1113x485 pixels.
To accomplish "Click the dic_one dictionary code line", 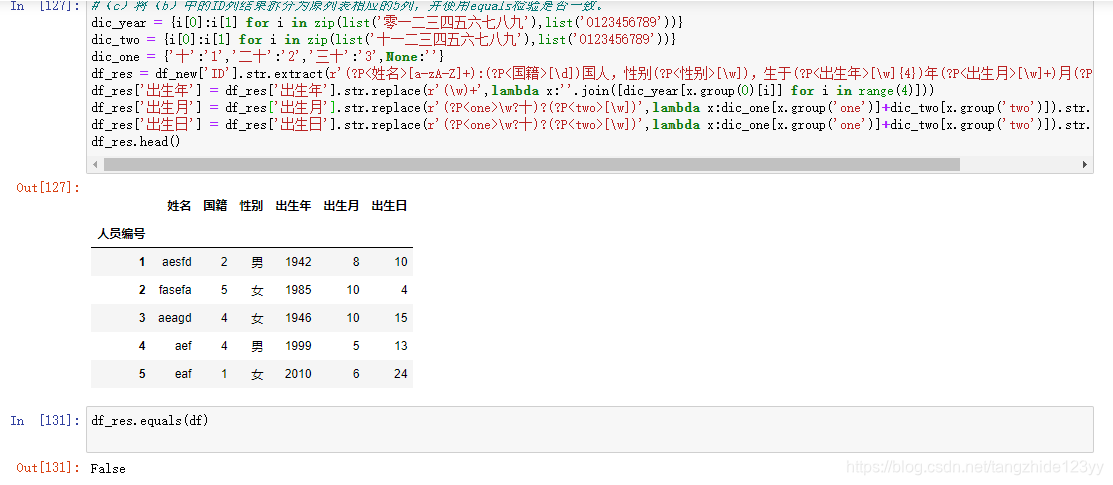I will point(268,57).
